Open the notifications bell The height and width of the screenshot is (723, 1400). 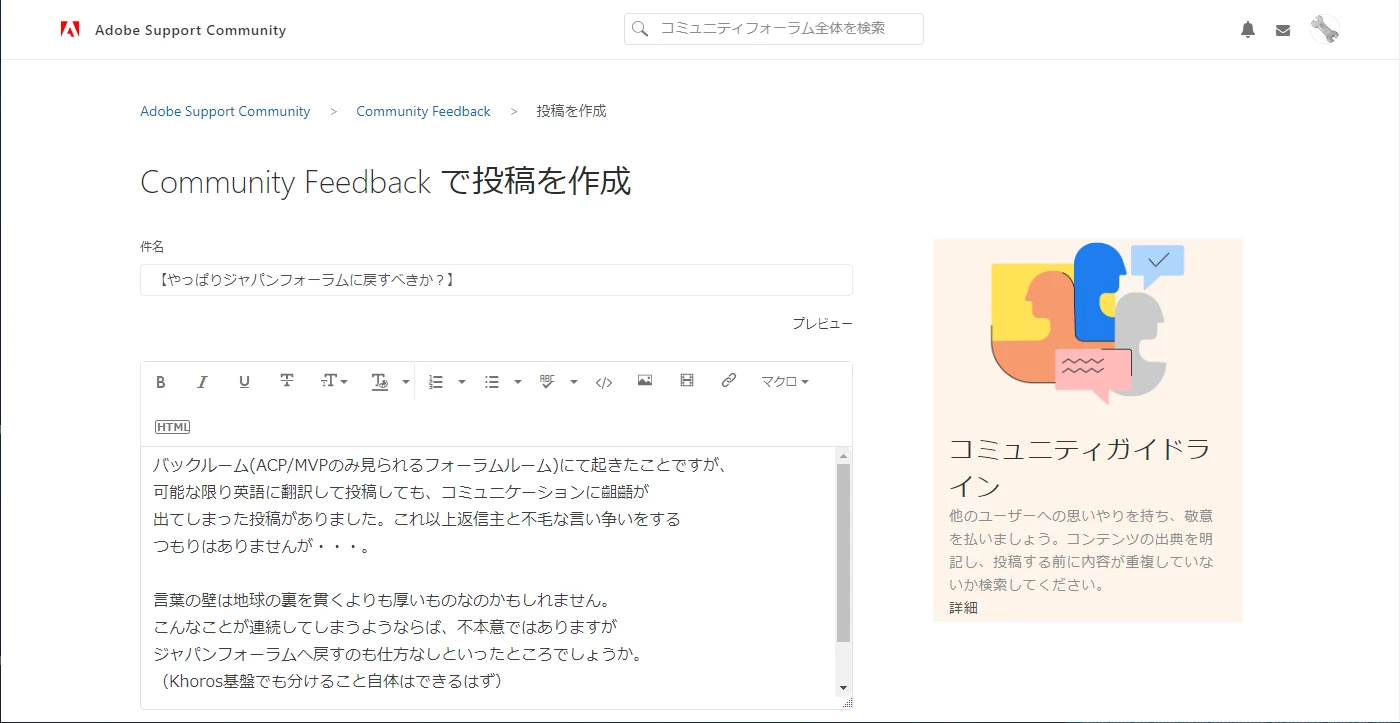1248,30
